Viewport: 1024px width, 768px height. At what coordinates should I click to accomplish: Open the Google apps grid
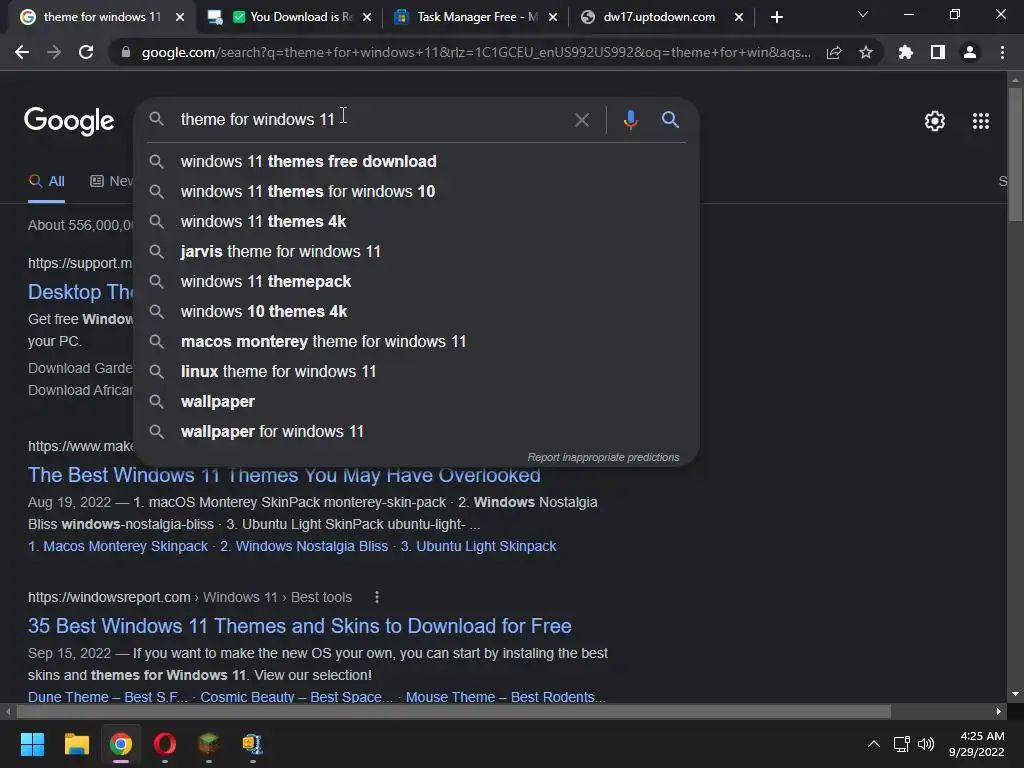pyautogui.click(x=981, y=121)
